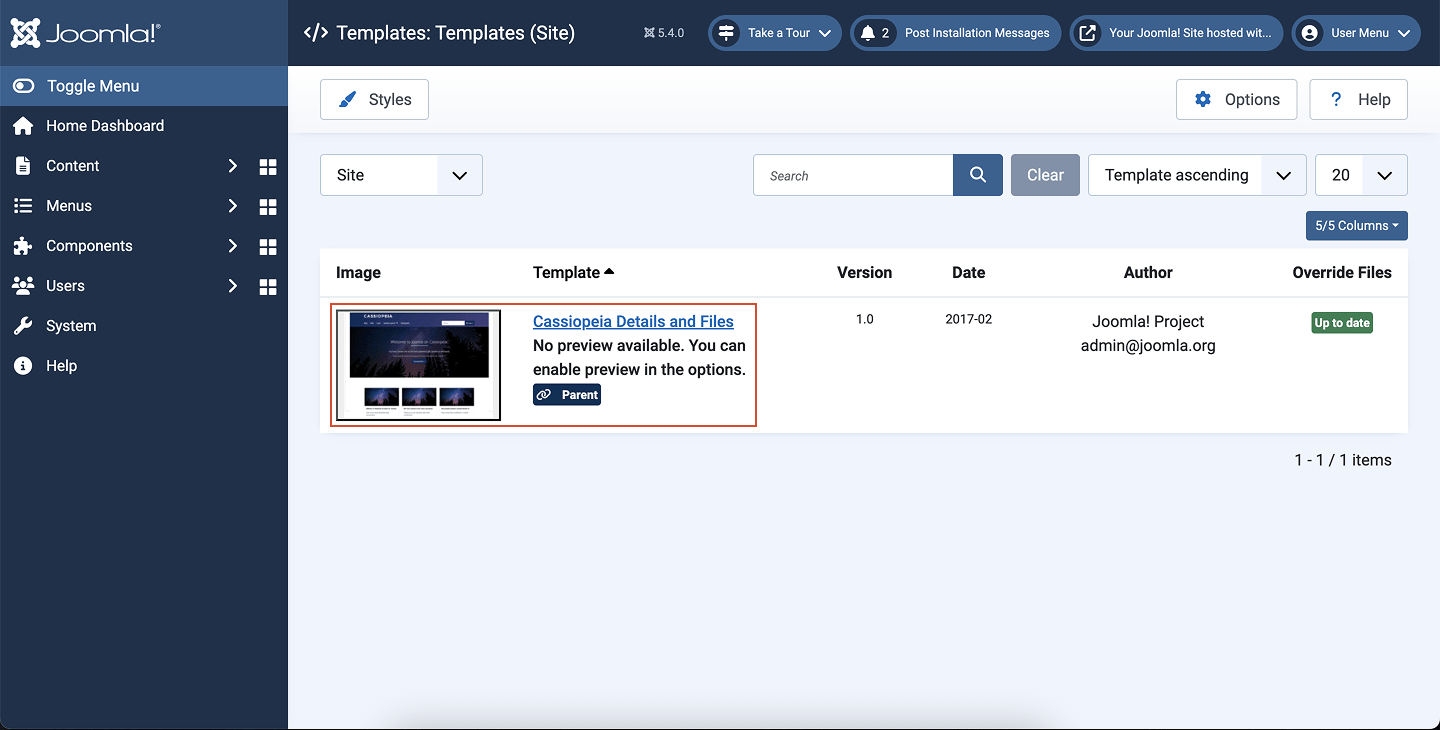Image resolution: width=1440 pixels, height=730 pixels.
Task: Click the Help info circle icon
Action: tap(23, 366)
